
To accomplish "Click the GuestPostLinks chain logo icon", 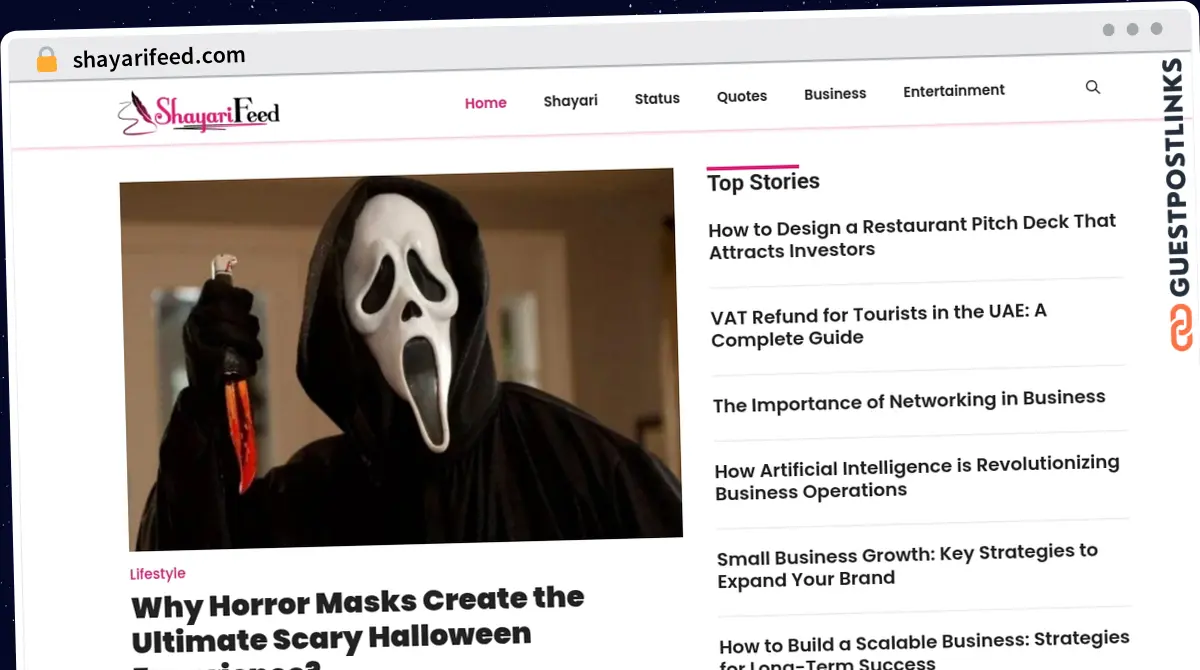I will [1181, 327].
